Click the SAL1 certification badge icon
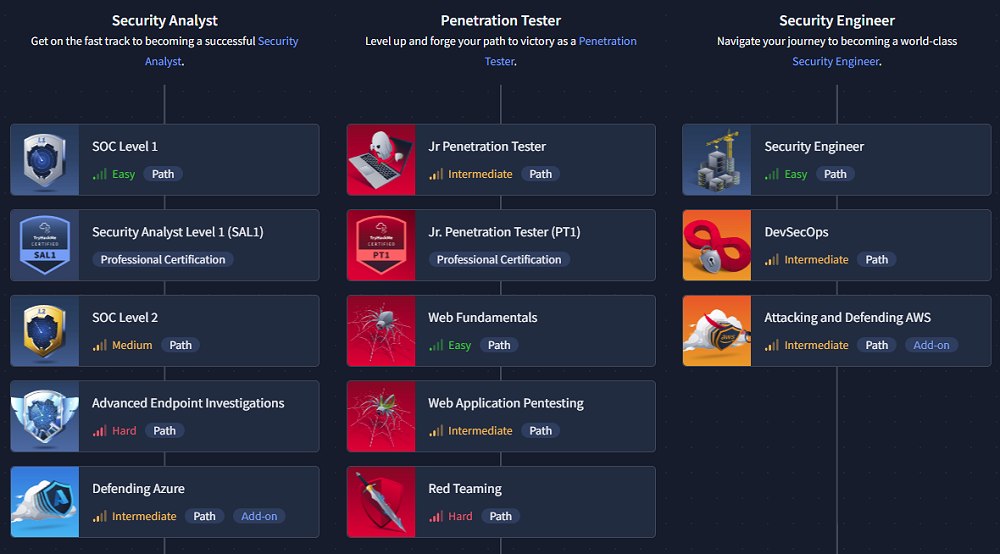Viewport: 1000px width, 554px height. pos(45,245)
